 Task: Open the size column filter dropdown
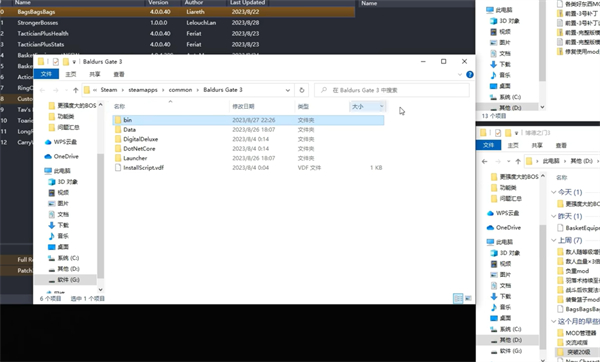point(381,106)
